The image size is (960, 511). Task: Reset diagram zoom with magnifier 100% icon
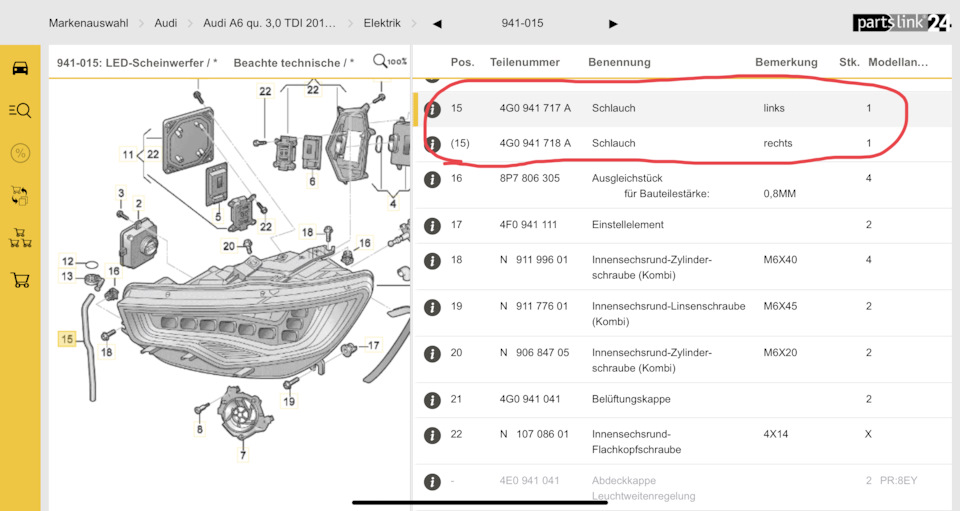point(389,62)
